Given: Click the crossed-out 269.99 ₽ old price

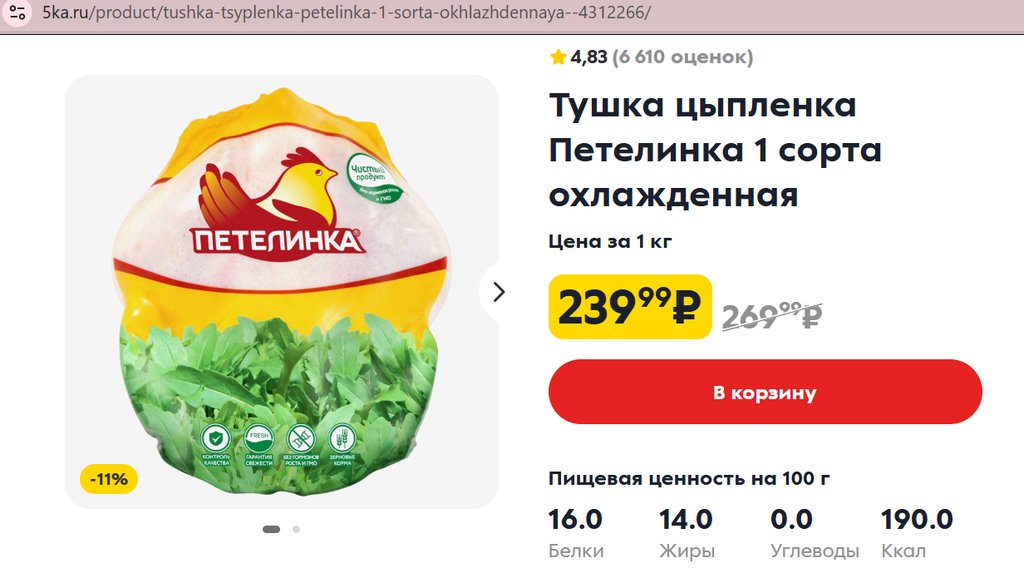Looking at the screenshot, I should tap(772, 316).
